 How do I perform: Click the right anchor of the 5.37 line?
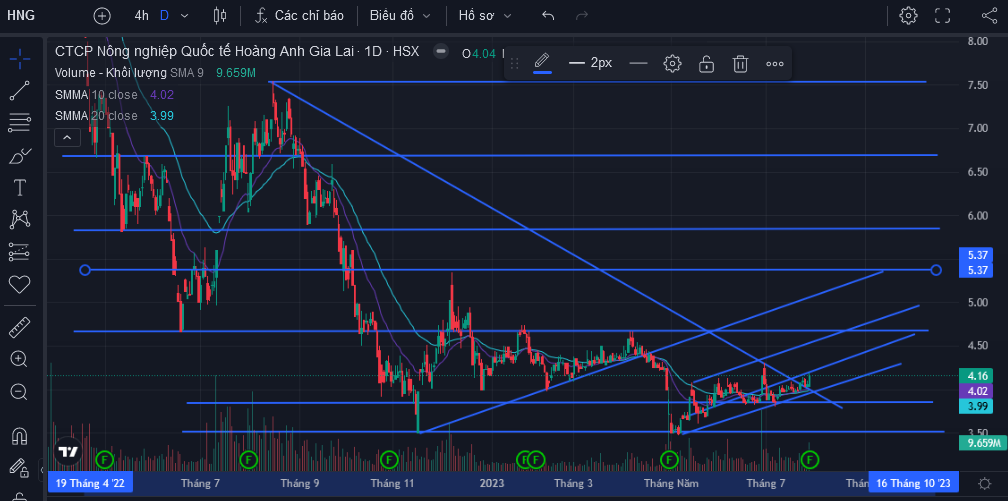(x=936, y=270)
